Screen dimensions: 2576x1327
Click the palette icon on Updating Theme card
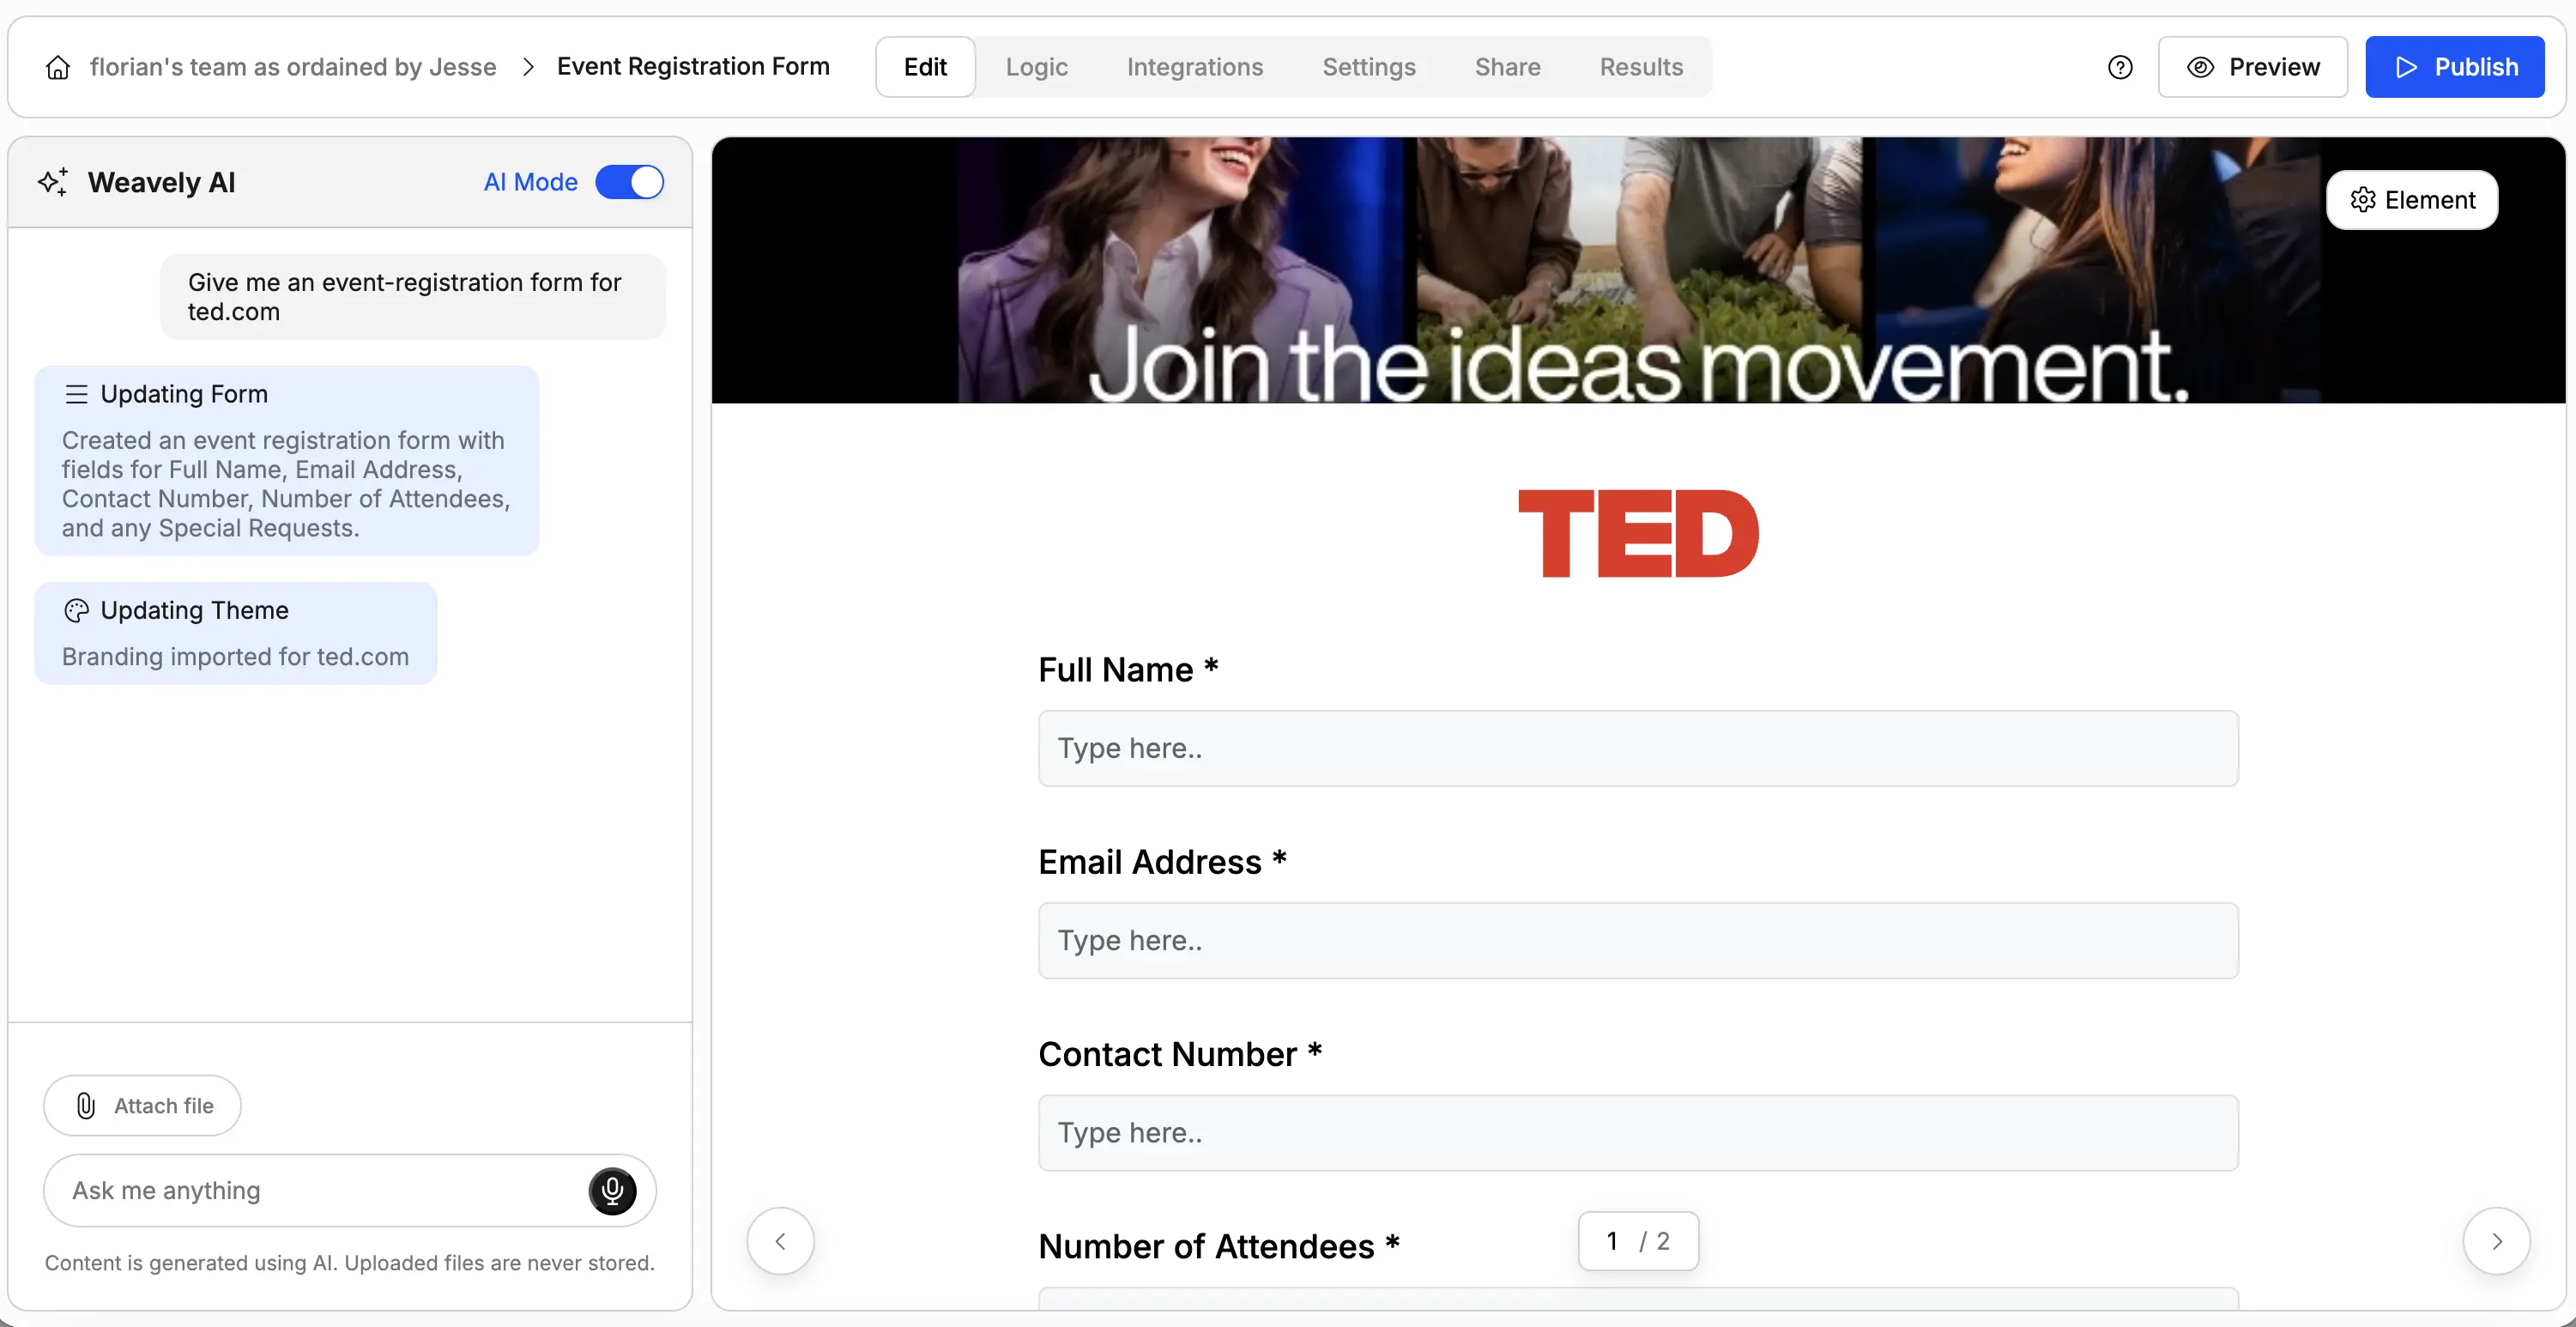76,610
